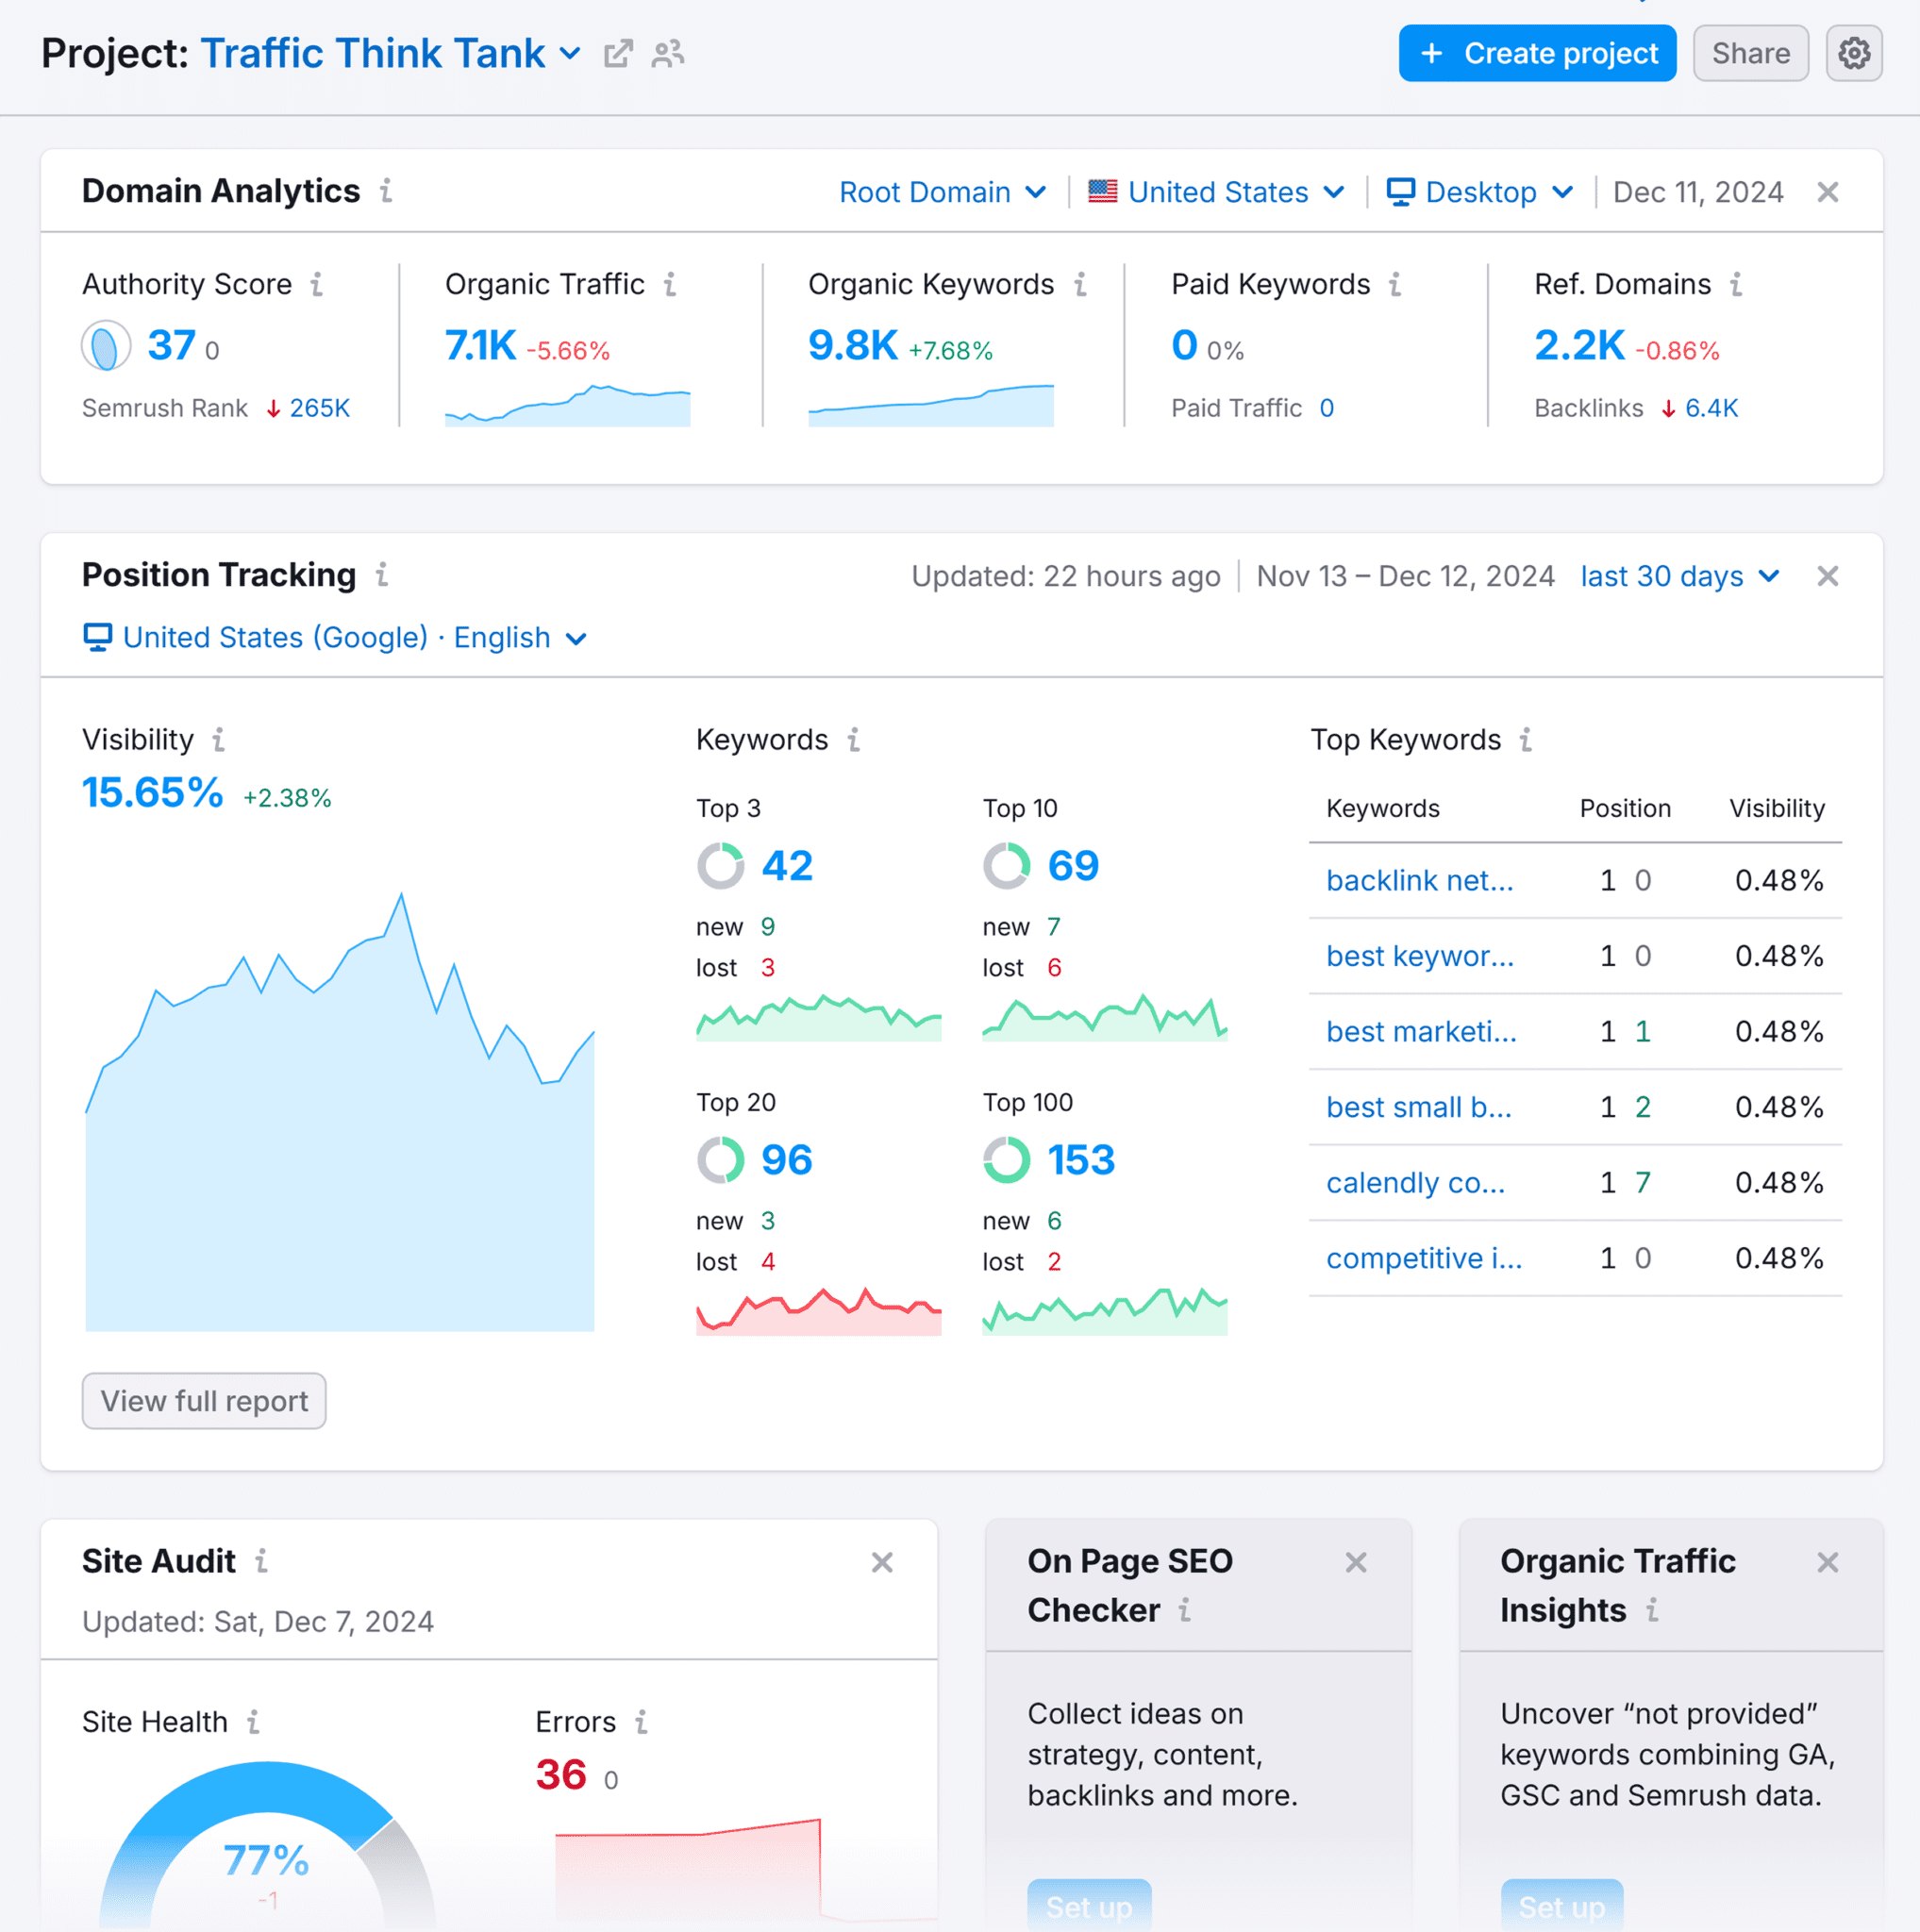This screenshot has width=1920, height=1932.
Task: Close the Domain Analytics widget
Action: [x=1827, y=192]
